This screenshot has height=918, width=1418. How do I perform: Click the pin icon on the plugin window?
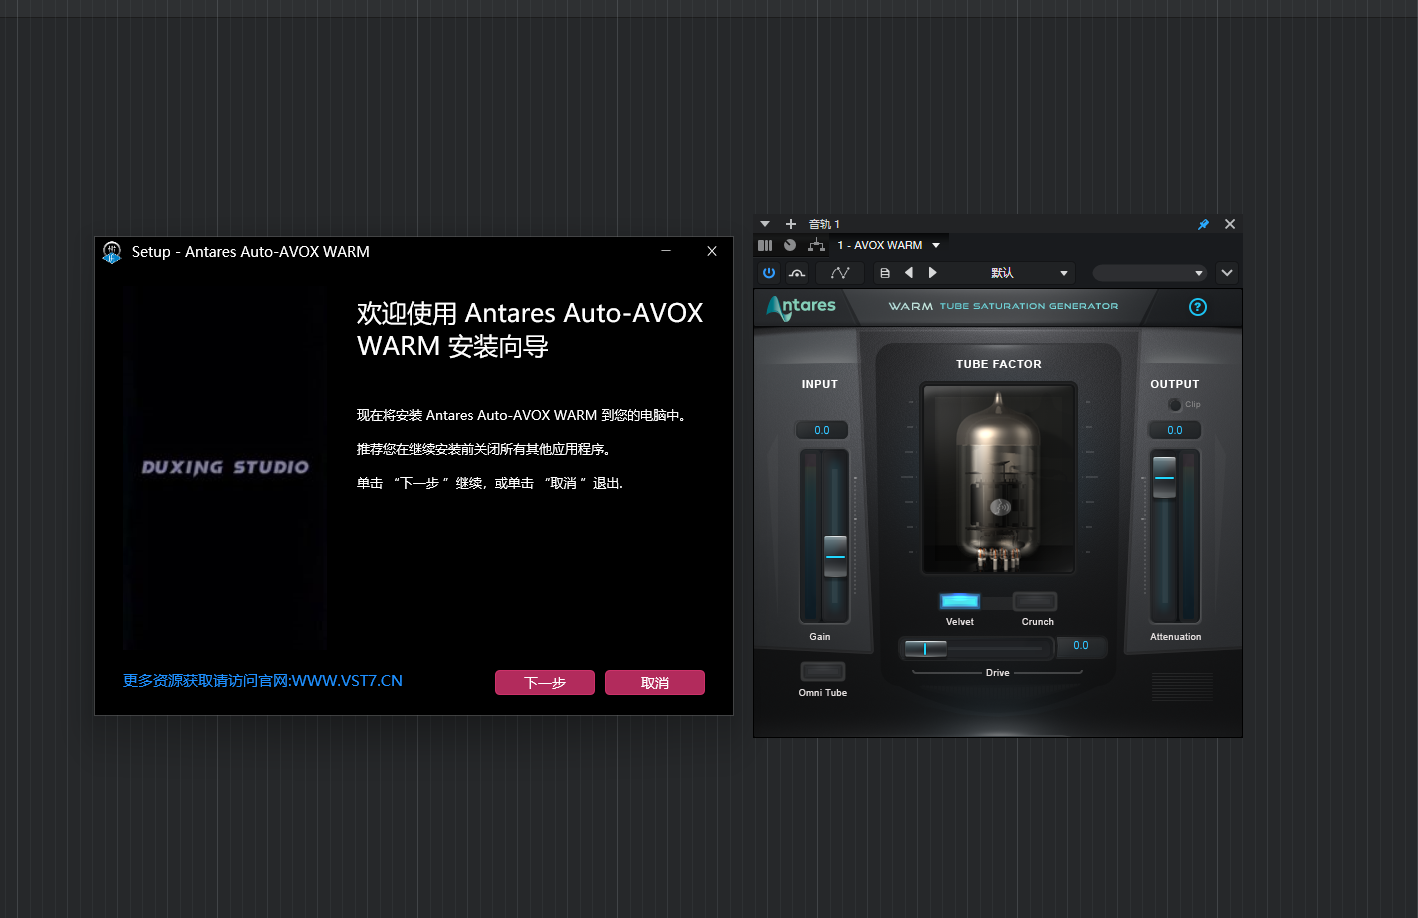tap(1203, 224)
